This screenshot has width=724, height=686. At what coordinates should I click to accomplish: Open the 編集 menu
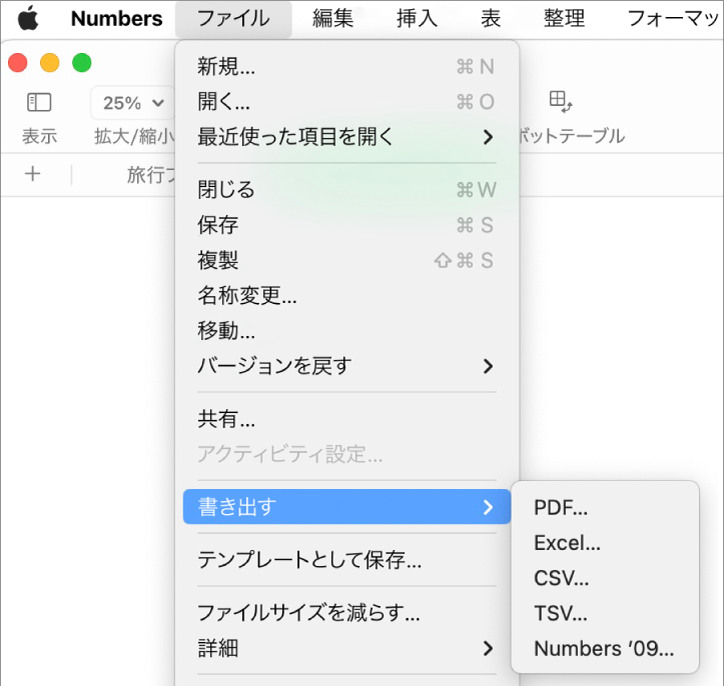(333, 19)
